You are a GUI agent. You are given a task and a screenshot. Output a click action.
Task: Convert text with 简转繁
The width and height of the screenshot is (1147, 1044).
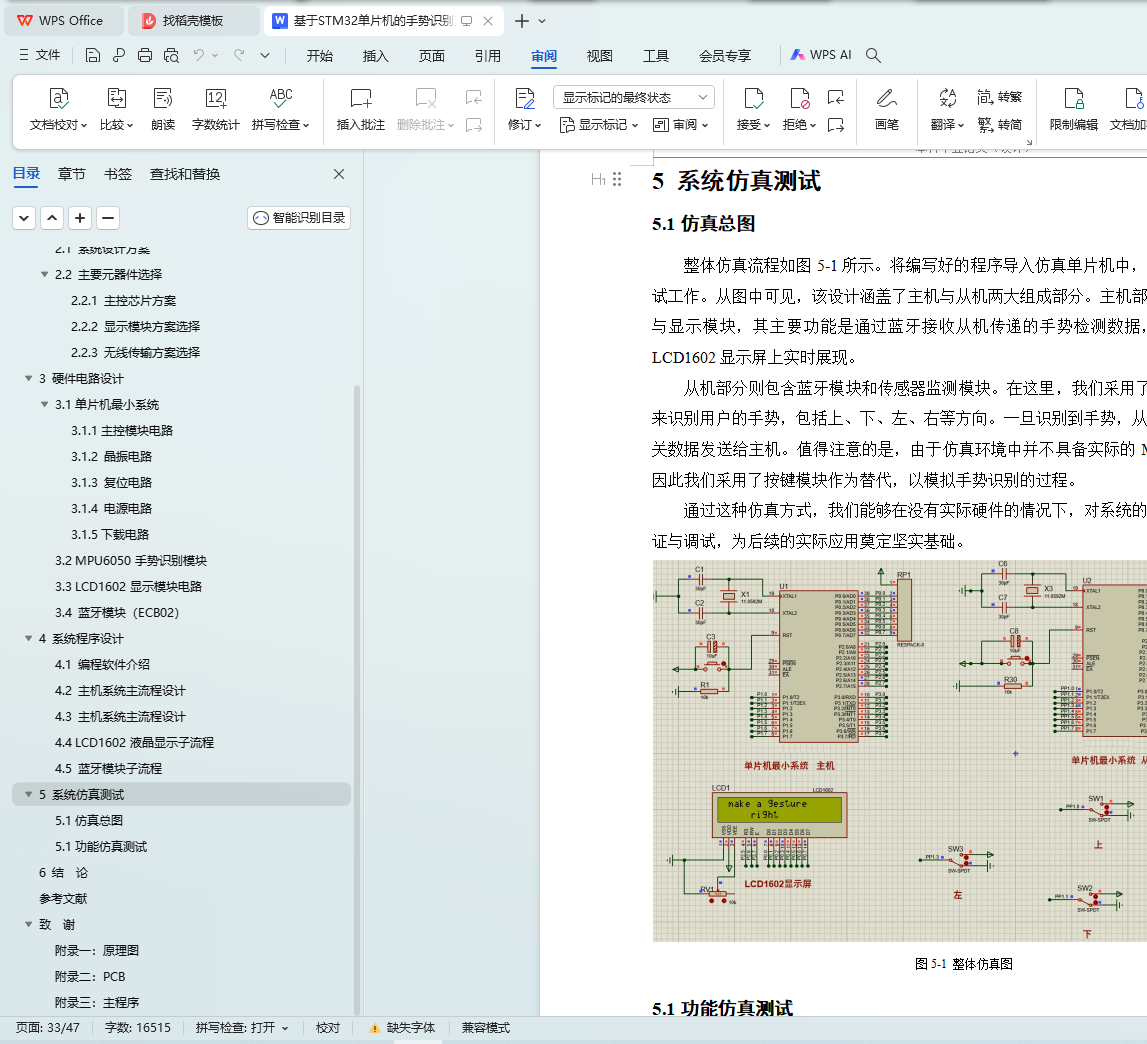point(999,97)
